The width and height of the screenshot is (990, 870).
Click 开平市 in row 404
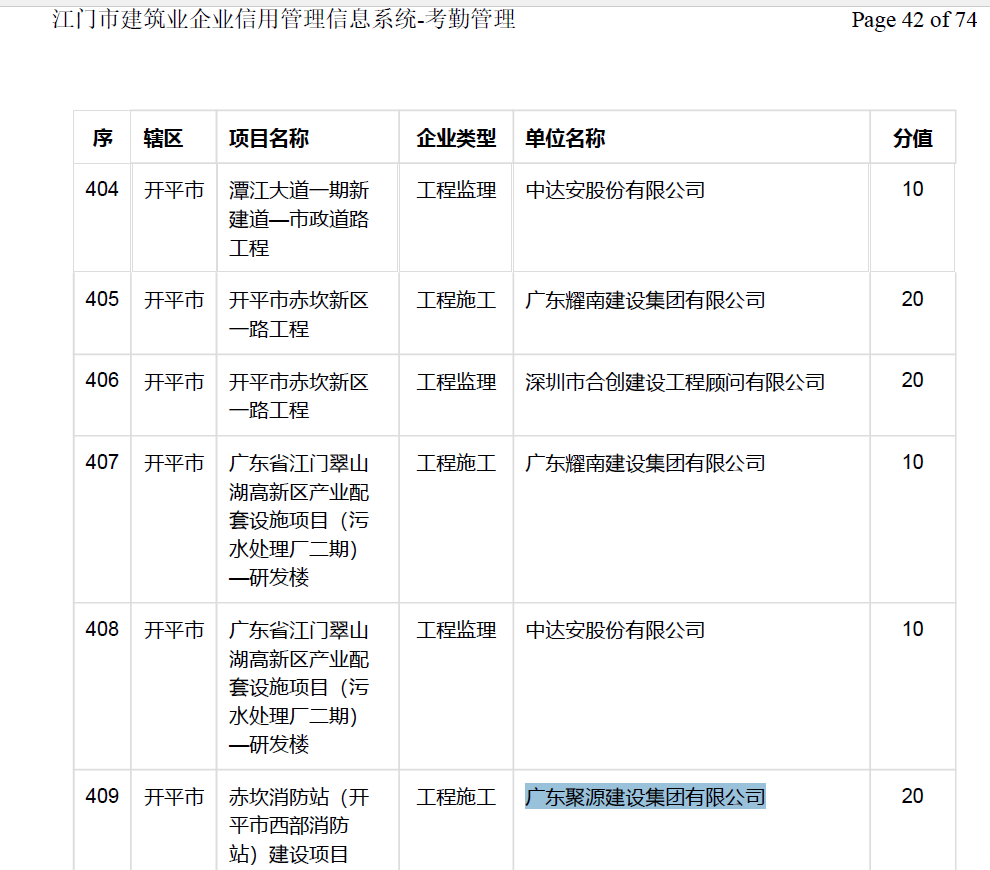click(x=174, y=190)
